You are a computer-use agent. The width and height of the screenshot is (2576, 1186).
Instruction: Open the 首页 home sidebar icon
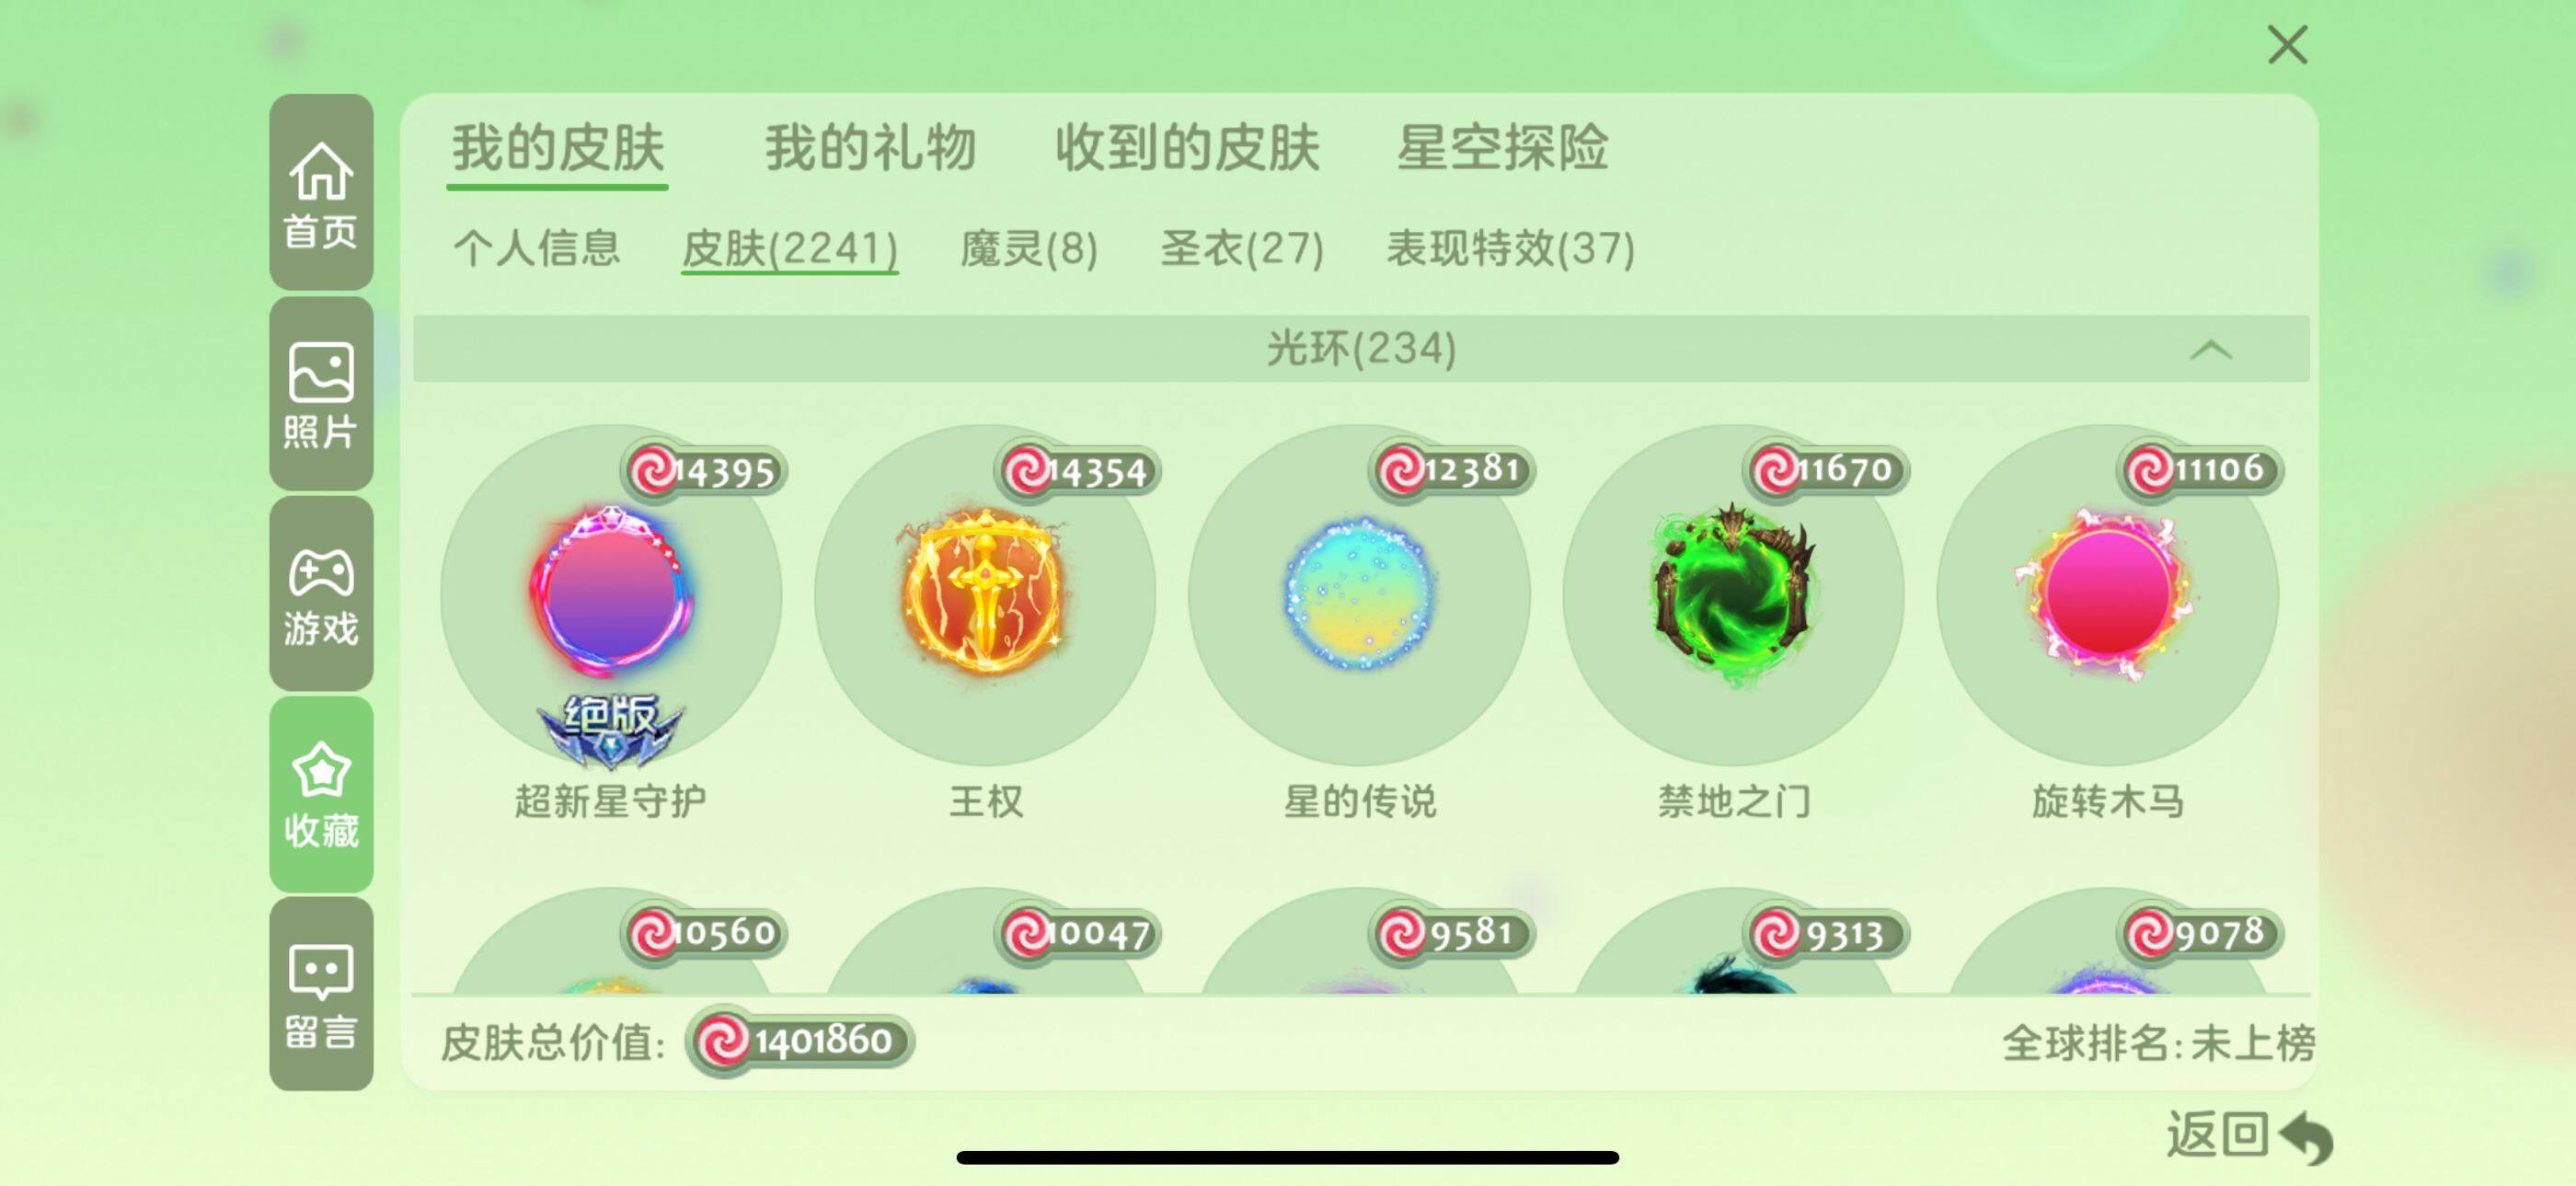click(x=321, y=192)
